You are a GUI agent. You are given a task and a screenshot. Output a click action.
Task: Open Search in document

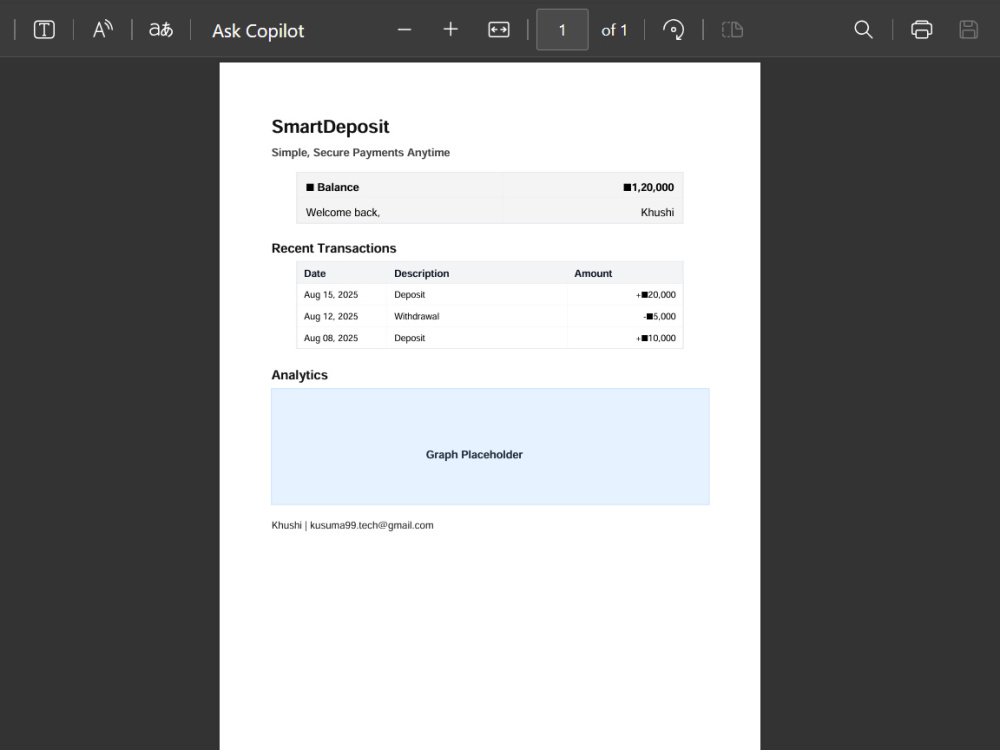pos(864,30)
